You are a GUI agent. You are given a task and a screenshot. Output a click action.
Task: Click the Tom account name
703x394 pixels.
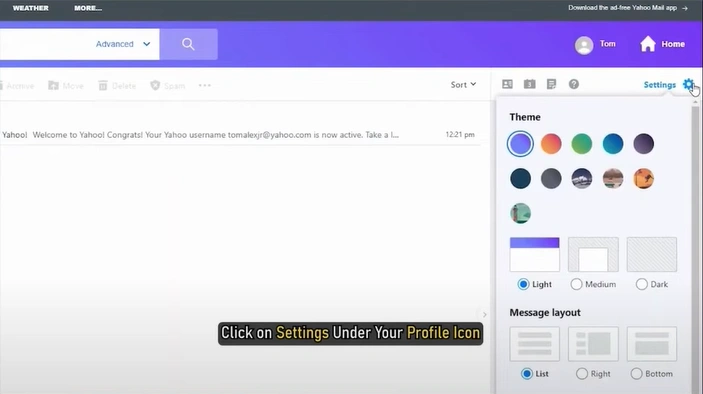click(608, 44)
